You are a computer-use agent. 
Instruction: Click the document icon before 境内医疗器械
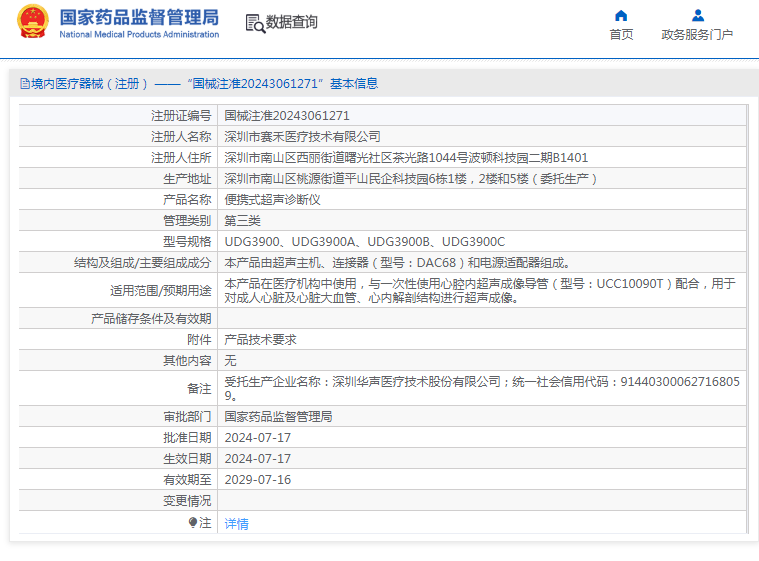pos(25,84)
